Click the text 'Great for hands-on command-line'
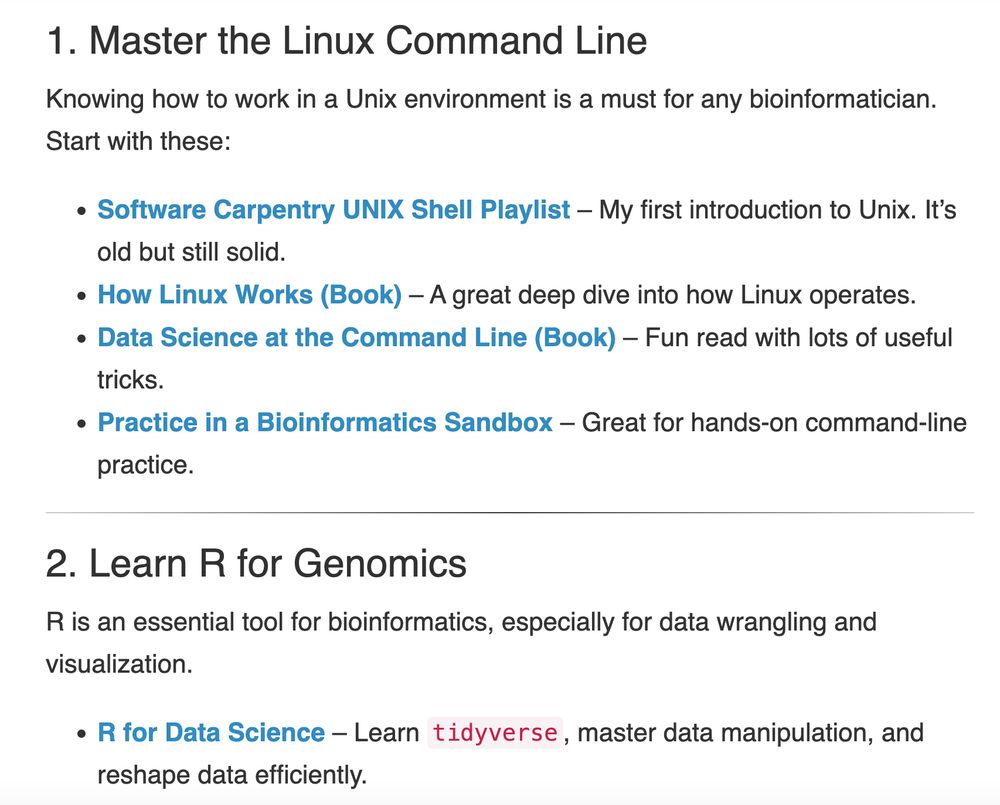 point(774,422)
